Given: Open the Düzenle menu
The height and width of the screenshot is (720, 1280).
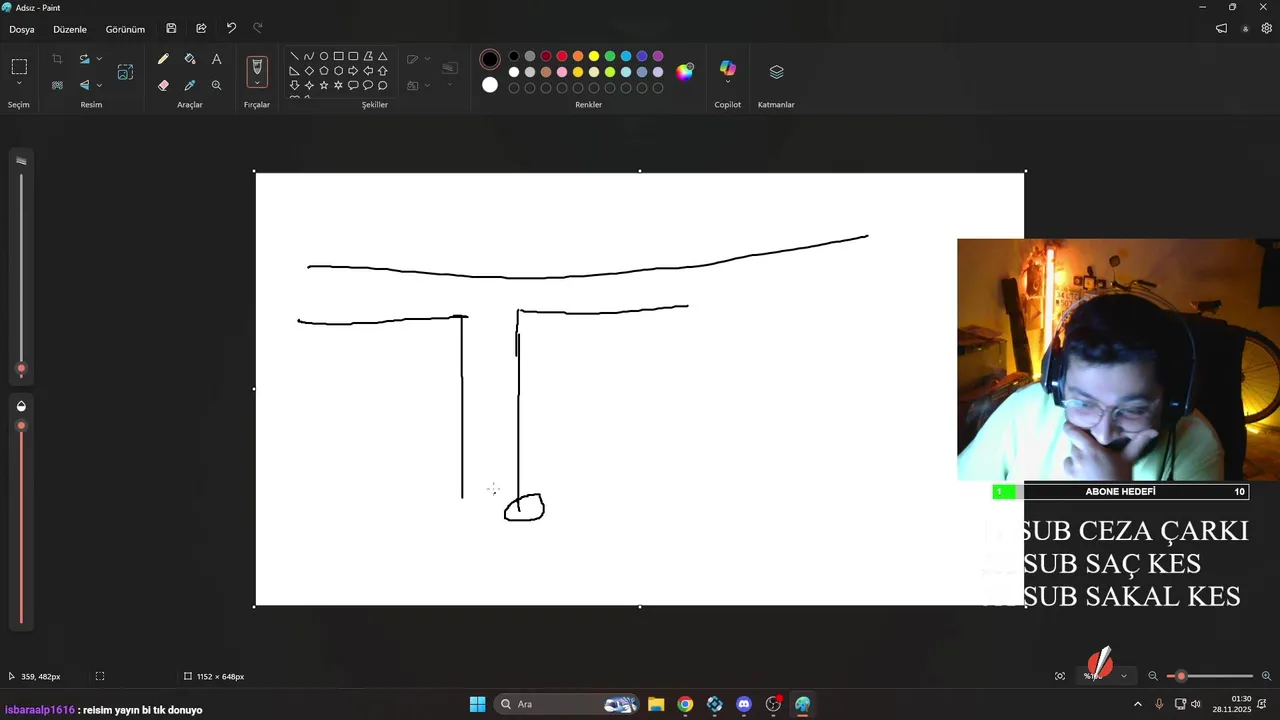Looking at the screenshot, I should pos(70,29).
